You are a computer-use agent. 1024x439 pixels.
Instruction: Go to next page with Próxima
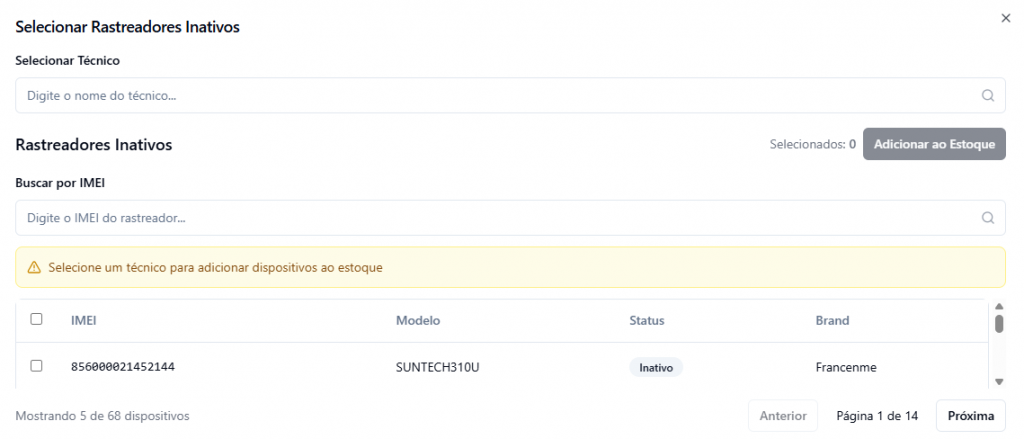coord(971,415)
